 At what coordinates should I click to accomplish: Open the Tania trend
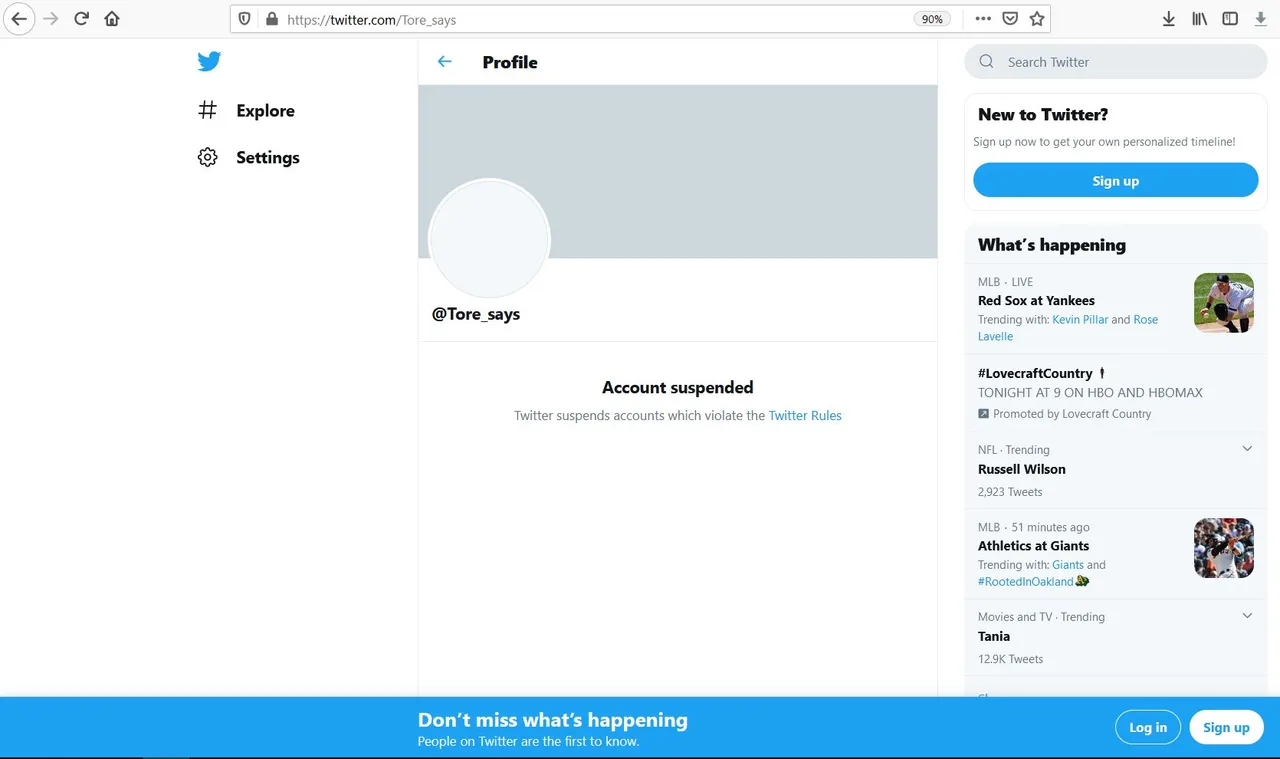pos(994,637)
